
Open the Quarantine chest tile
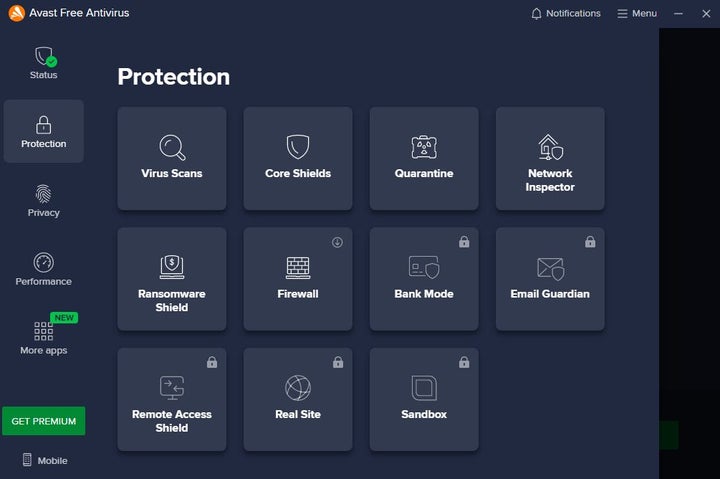coord(424,159)
